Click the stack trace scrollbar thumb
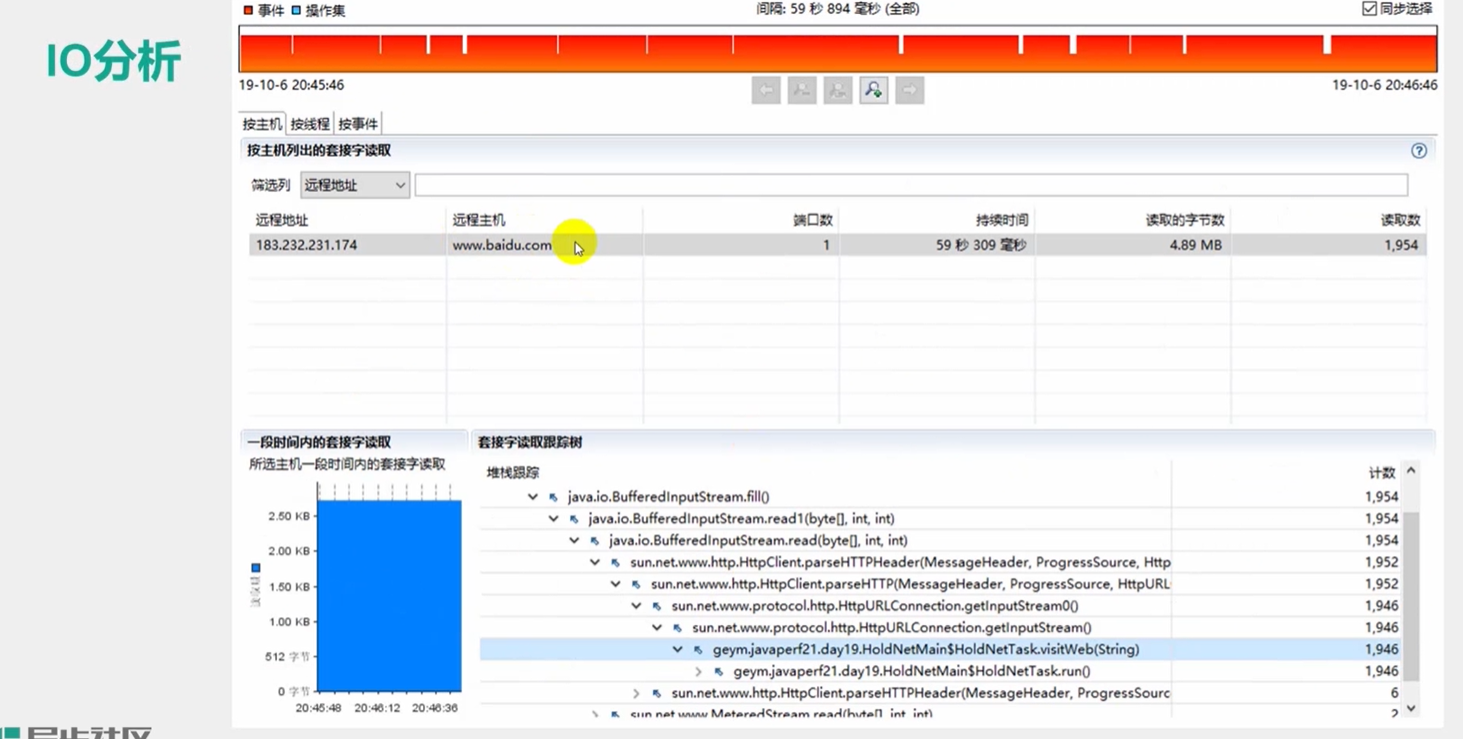 tap(1411, 596)
